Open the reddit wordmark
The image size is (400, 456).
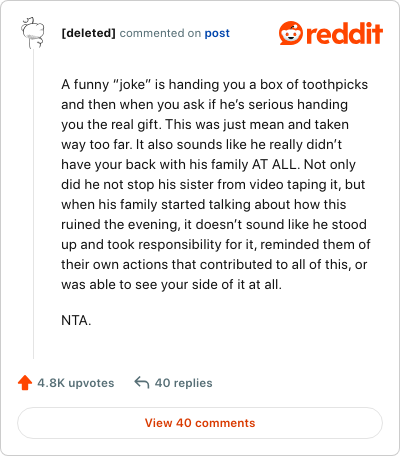click(344, 33)
